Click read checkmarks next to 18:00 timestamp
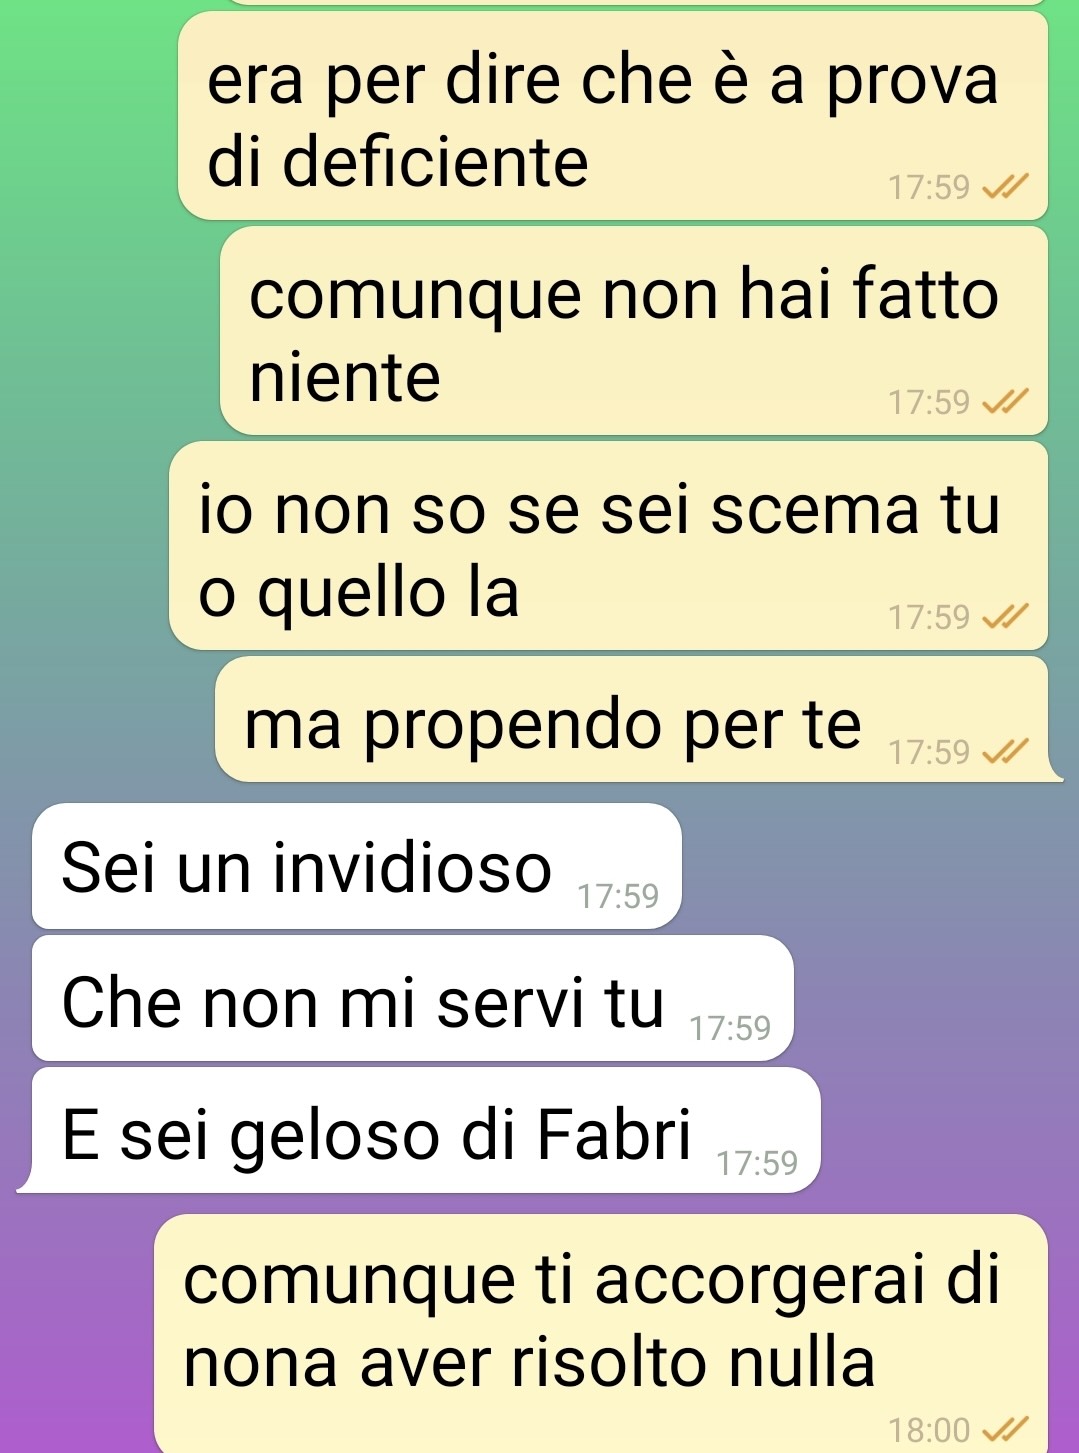The height and width of the screenshot is (1453, 1079). tap(1005, 1430)
